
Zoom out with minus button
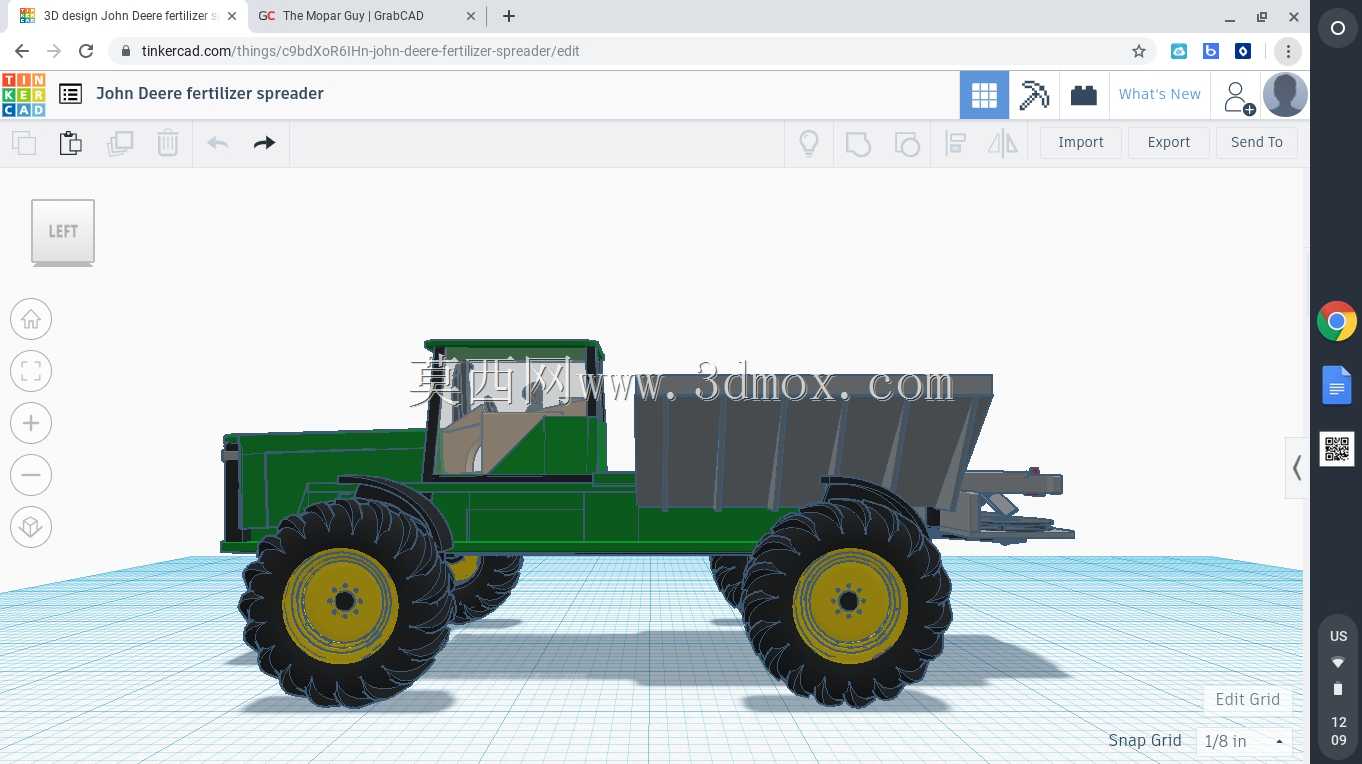coord(31,475)
